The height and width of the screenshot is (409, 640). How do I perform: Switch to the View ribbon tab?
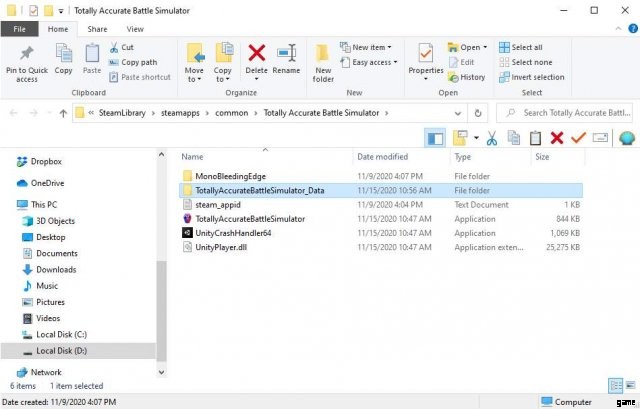tap(134, 29)
